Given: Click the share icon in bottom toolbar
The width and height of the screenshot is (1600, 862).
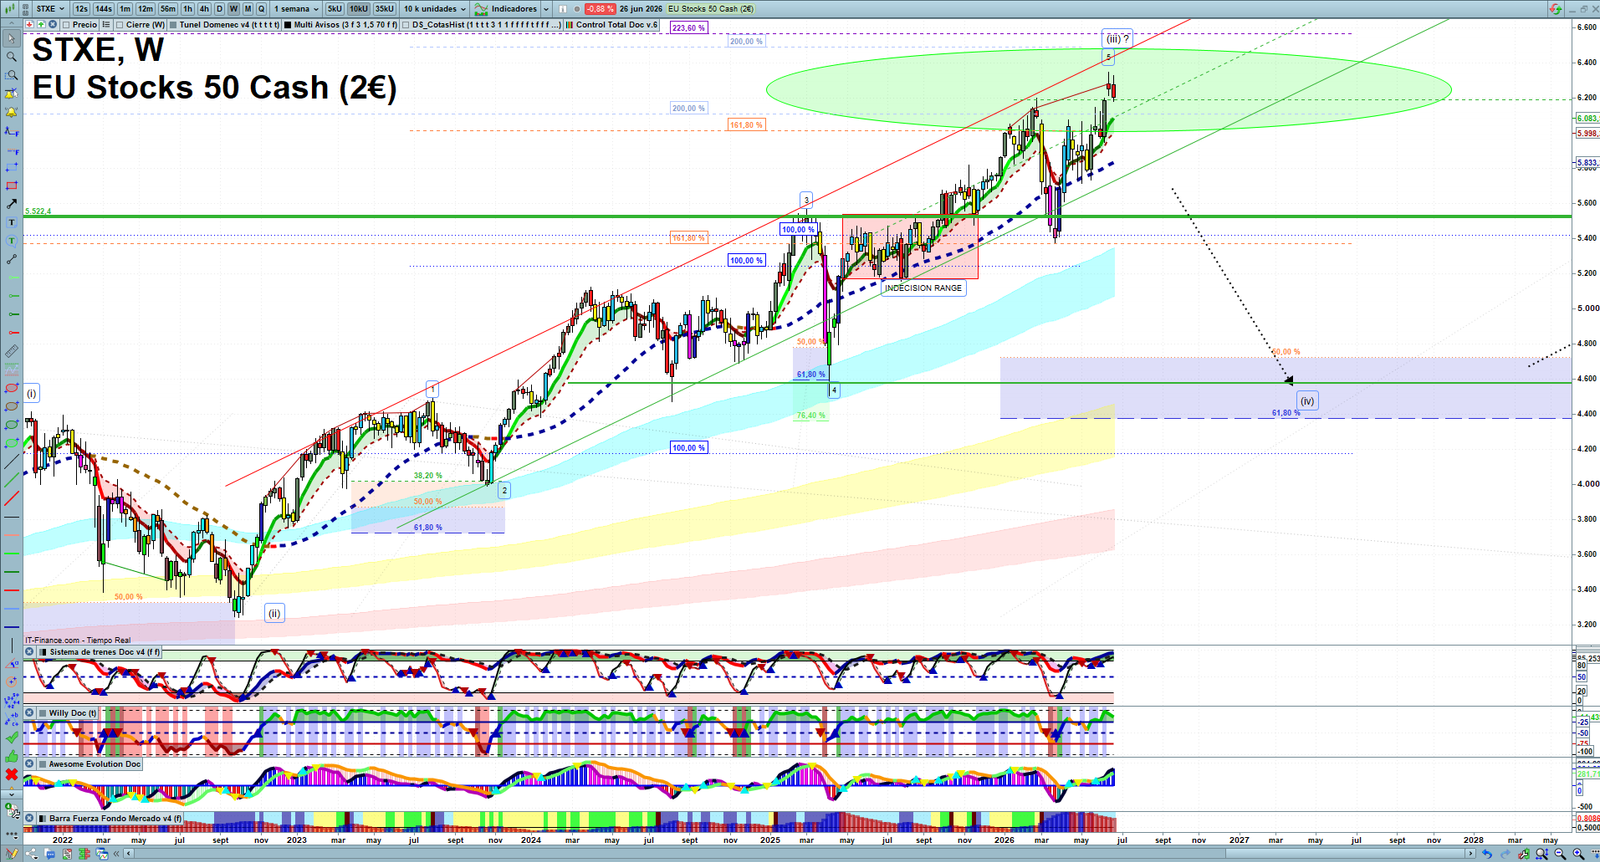Looking at the screenshot, I should [32, 854].
